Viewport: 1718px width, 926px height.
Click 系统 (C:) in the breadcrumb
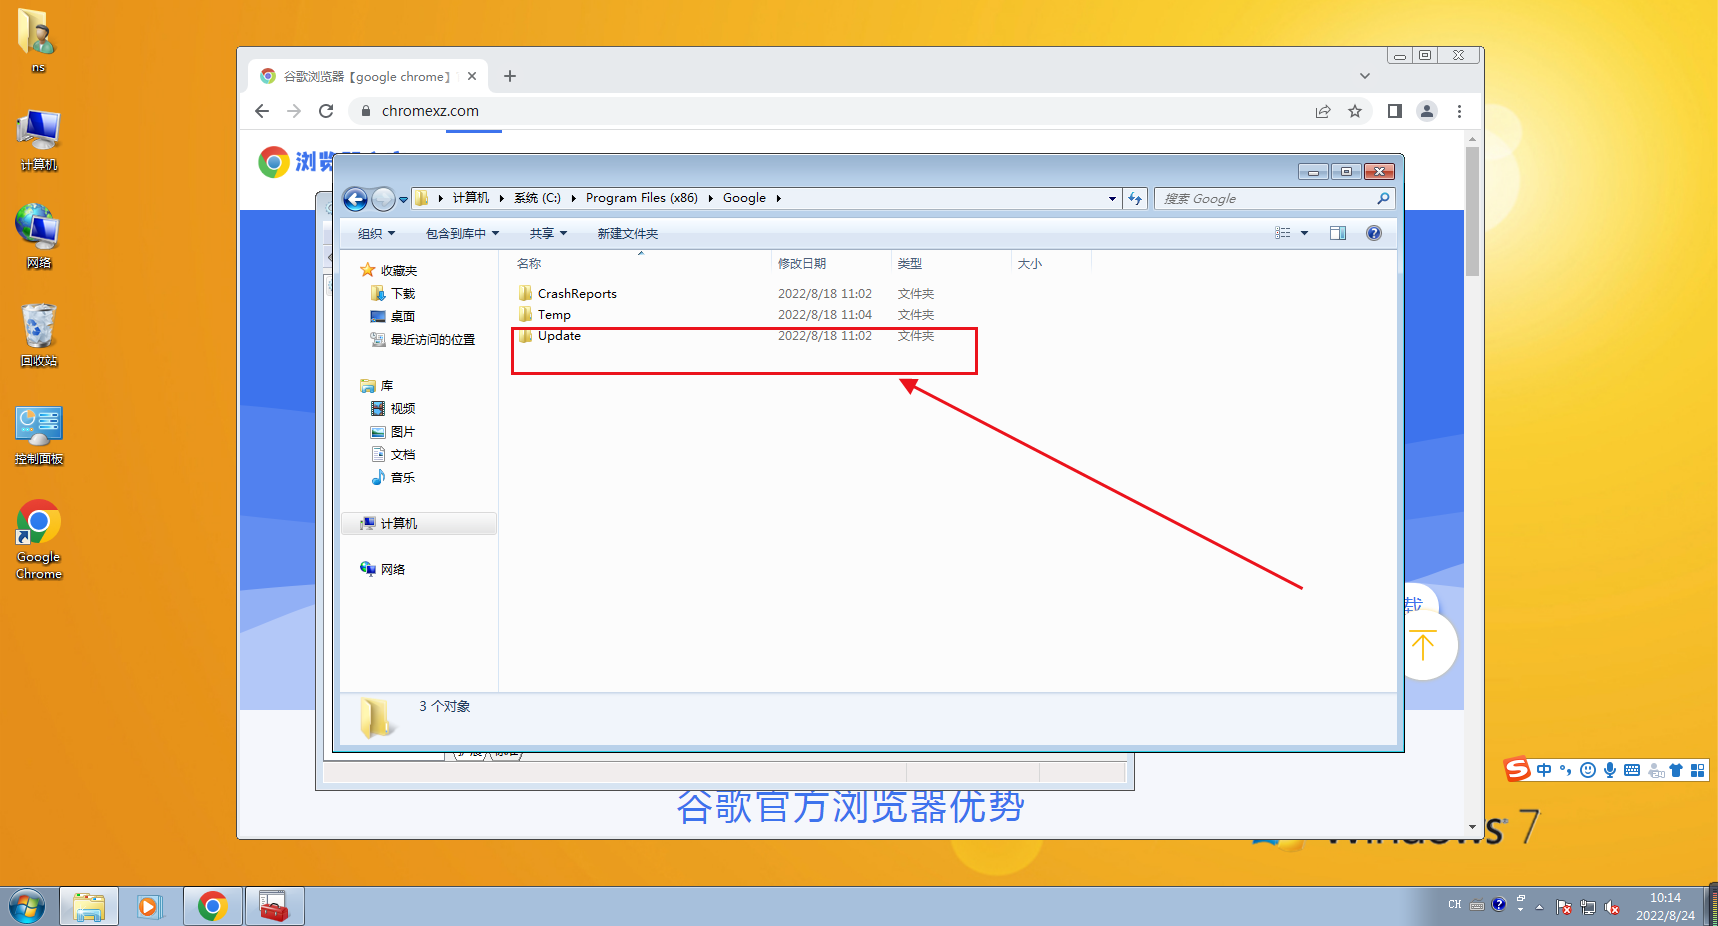(x=537, y=198)
